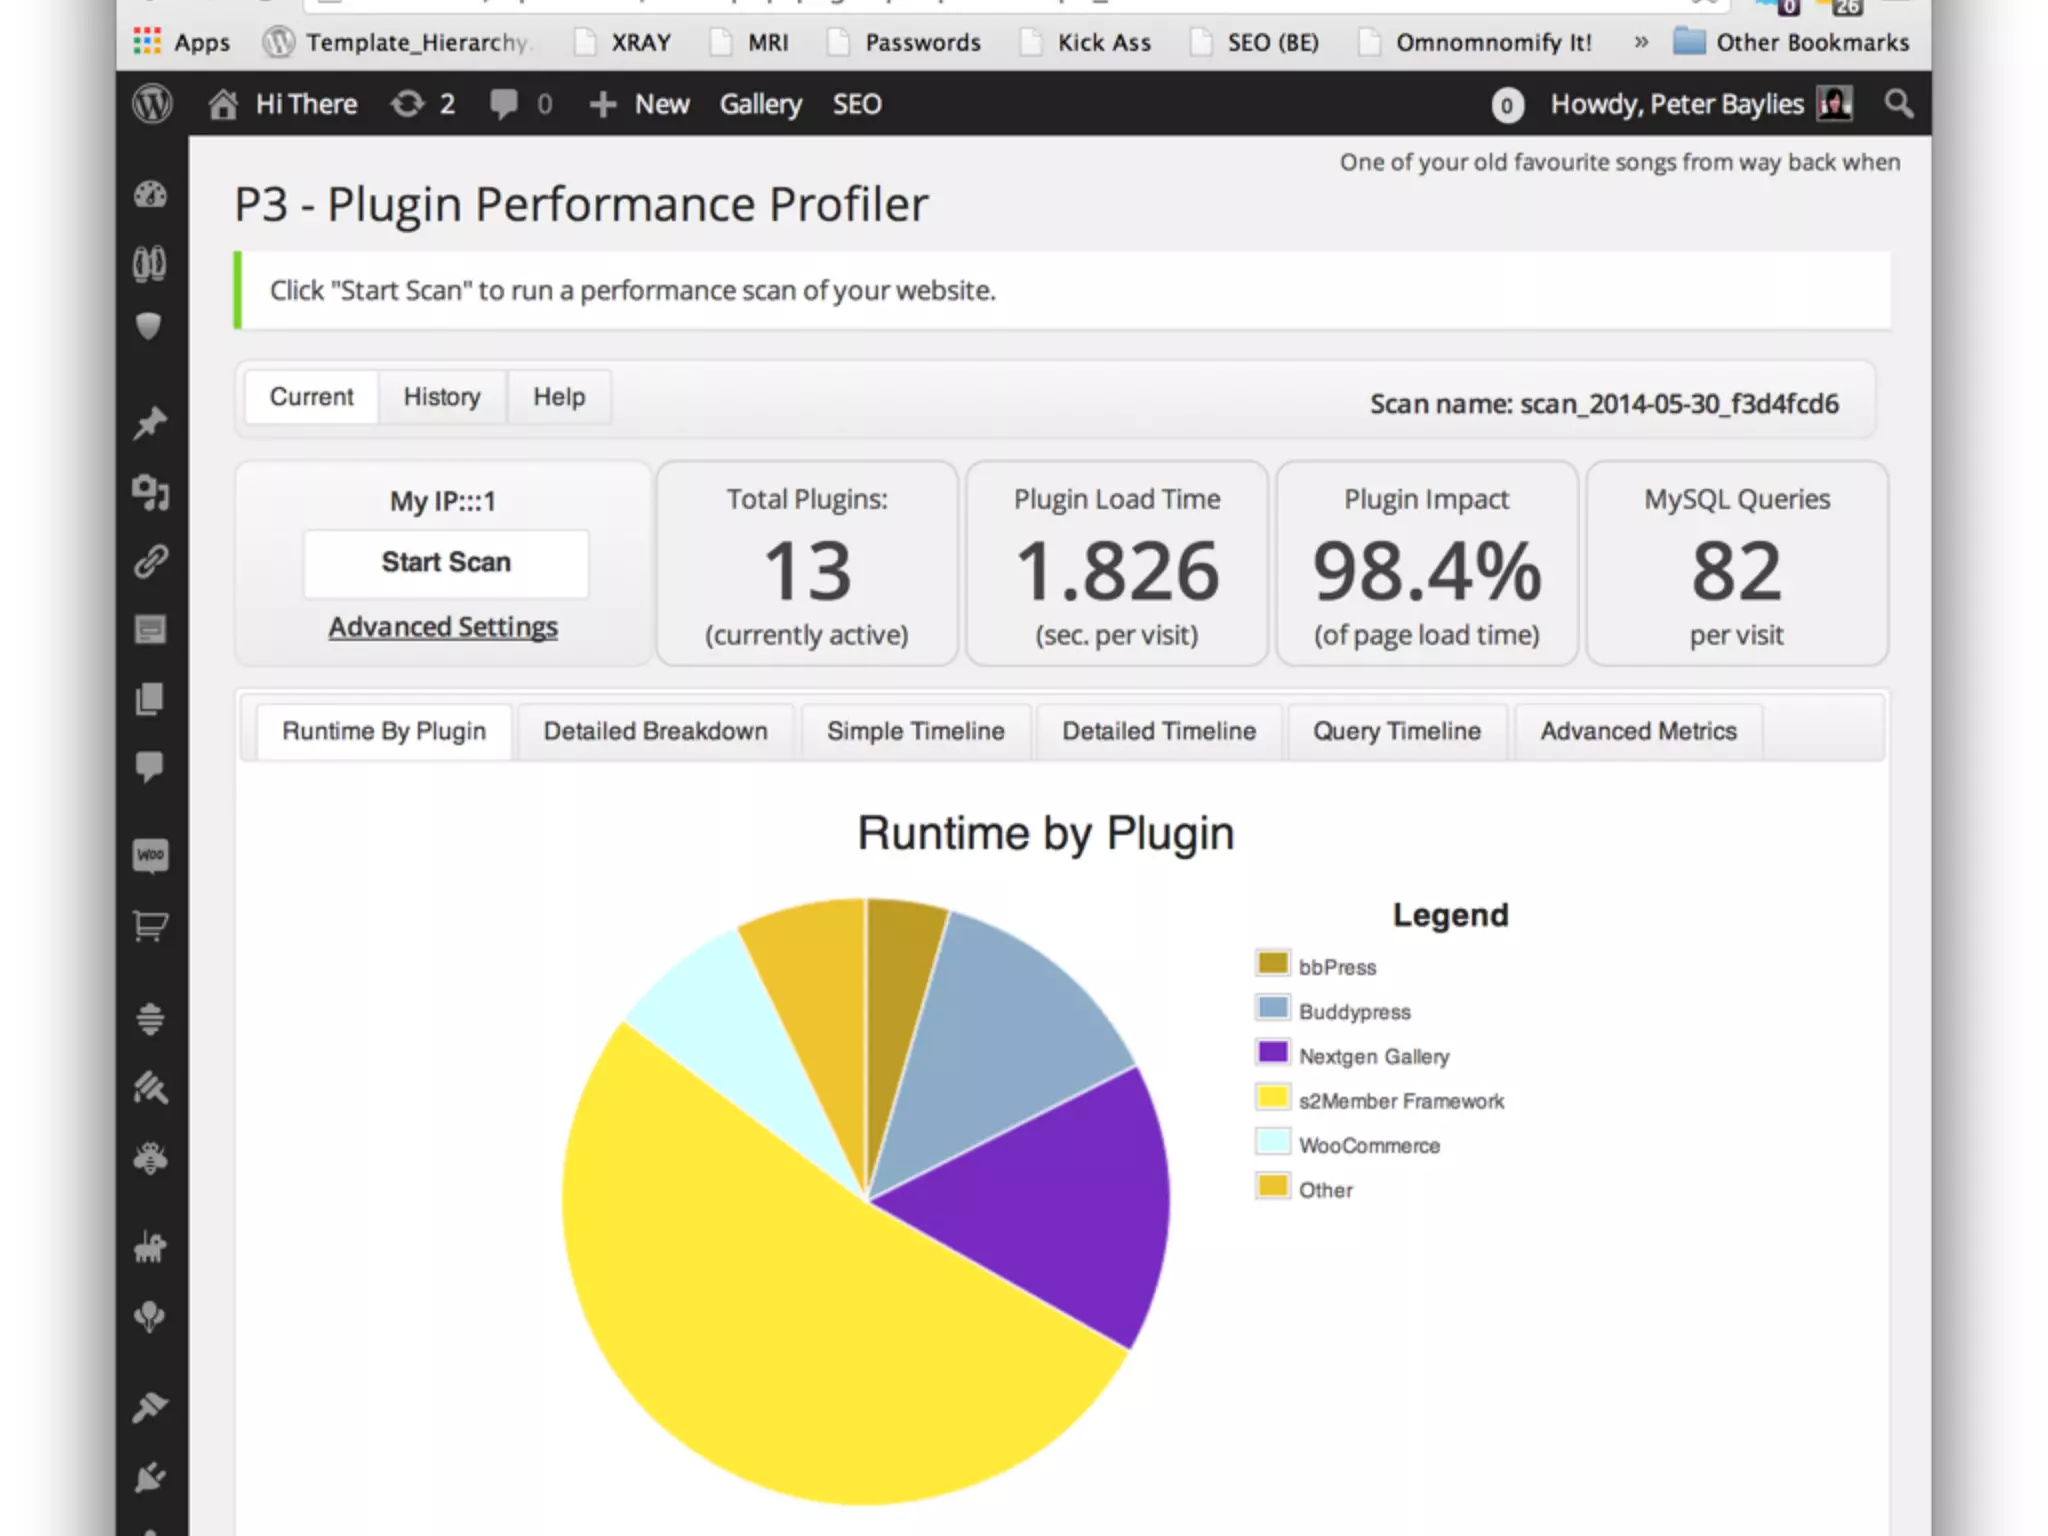The image size is (2048, 1536).
Task: Select the Detailed Timeline tab
Action: [1159, 731]
